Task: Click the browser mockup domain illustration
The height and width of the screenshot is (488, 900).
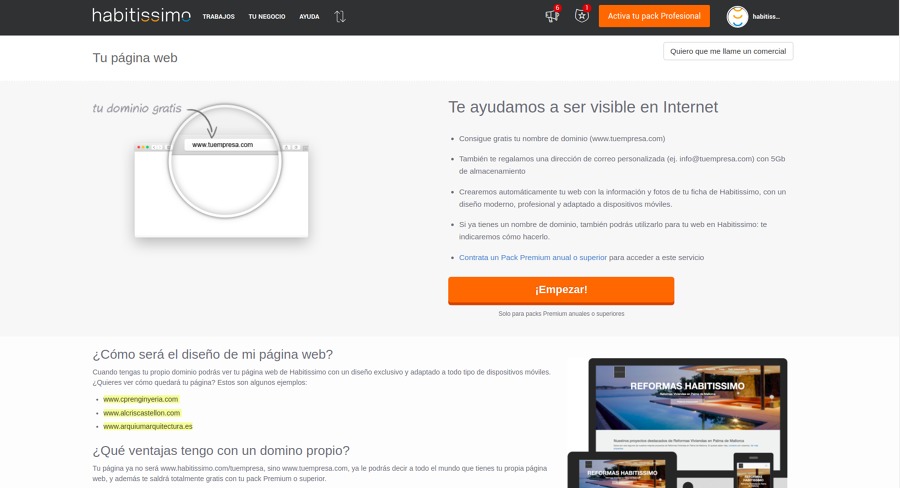Action: [222, 171]
